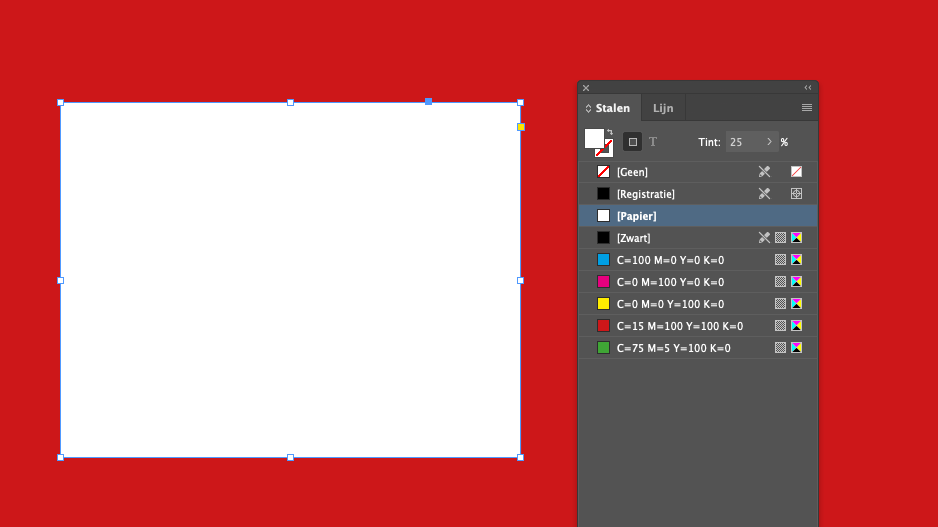This screenshot has width=938, height=527.
Task: Collapse the panel with the double arrow
Action: 808,88
